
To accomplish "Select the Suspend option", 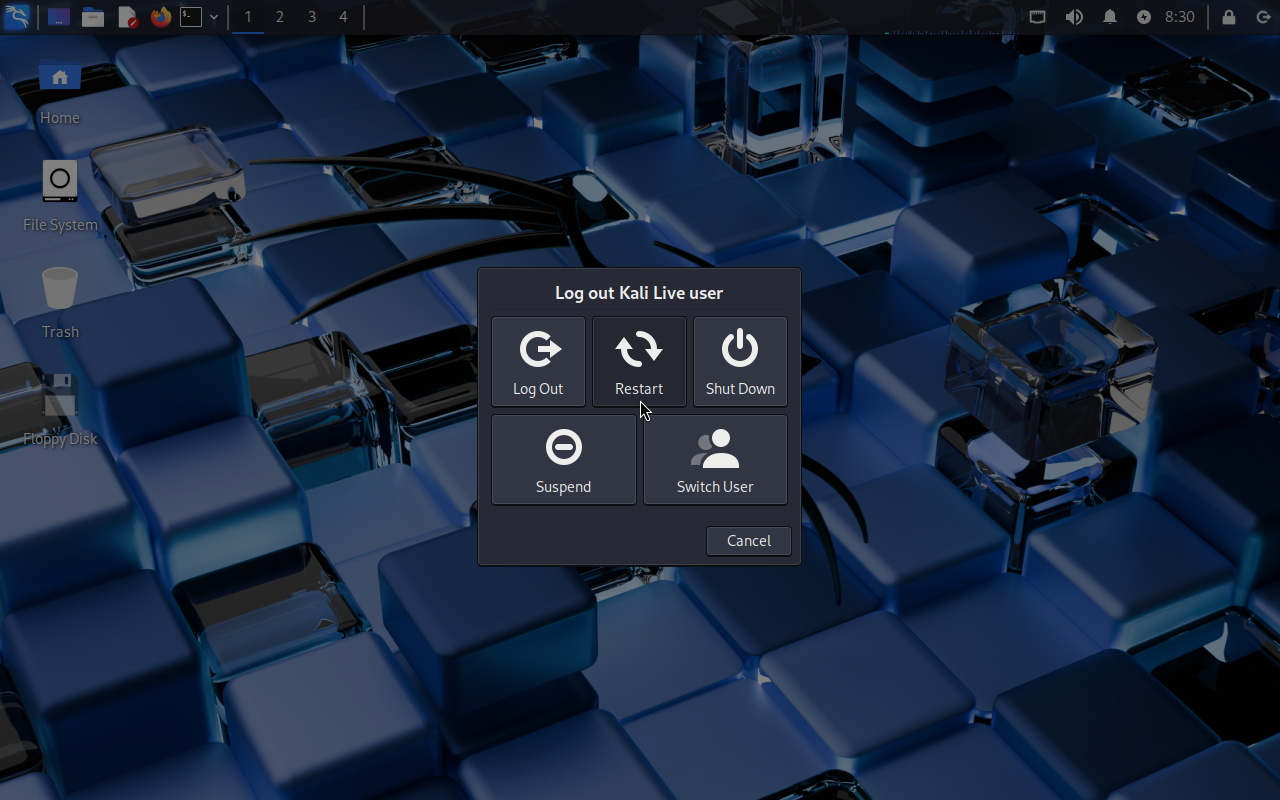I will click(x=563, y=460).
